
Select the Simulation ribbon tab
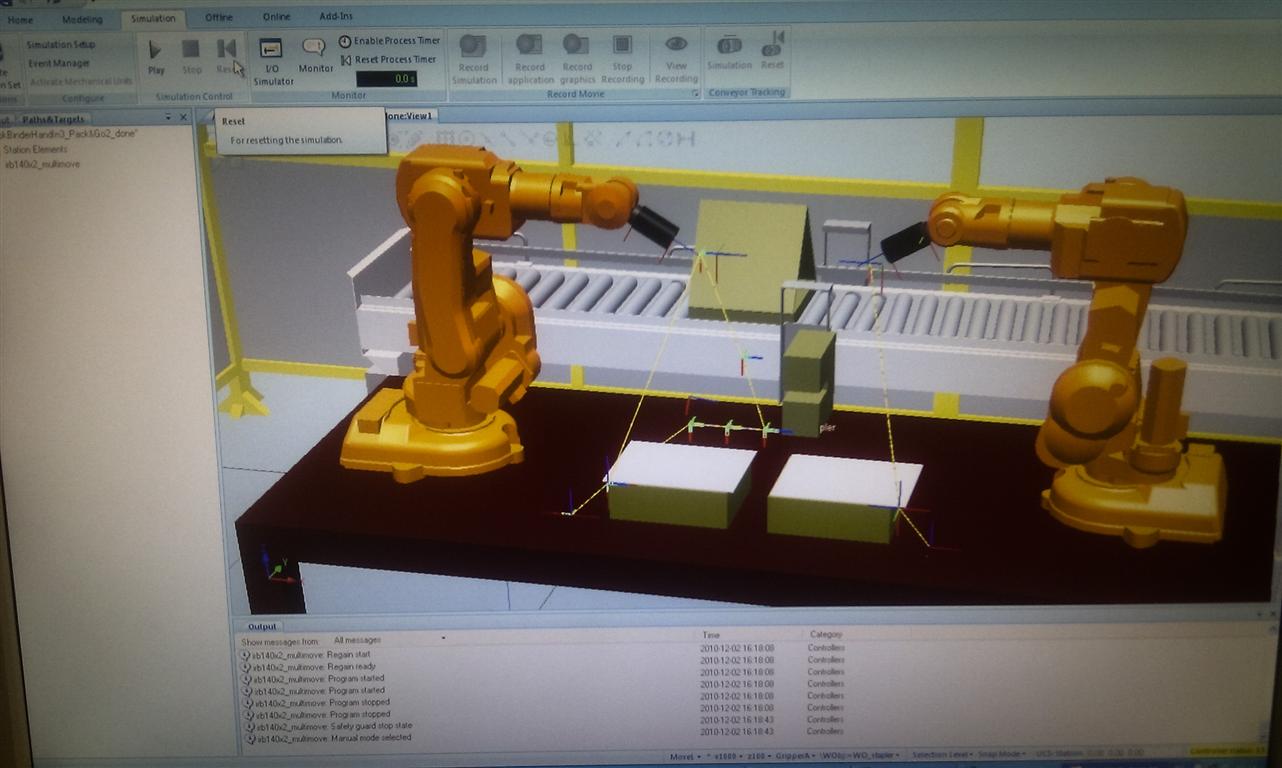(153, 18)
